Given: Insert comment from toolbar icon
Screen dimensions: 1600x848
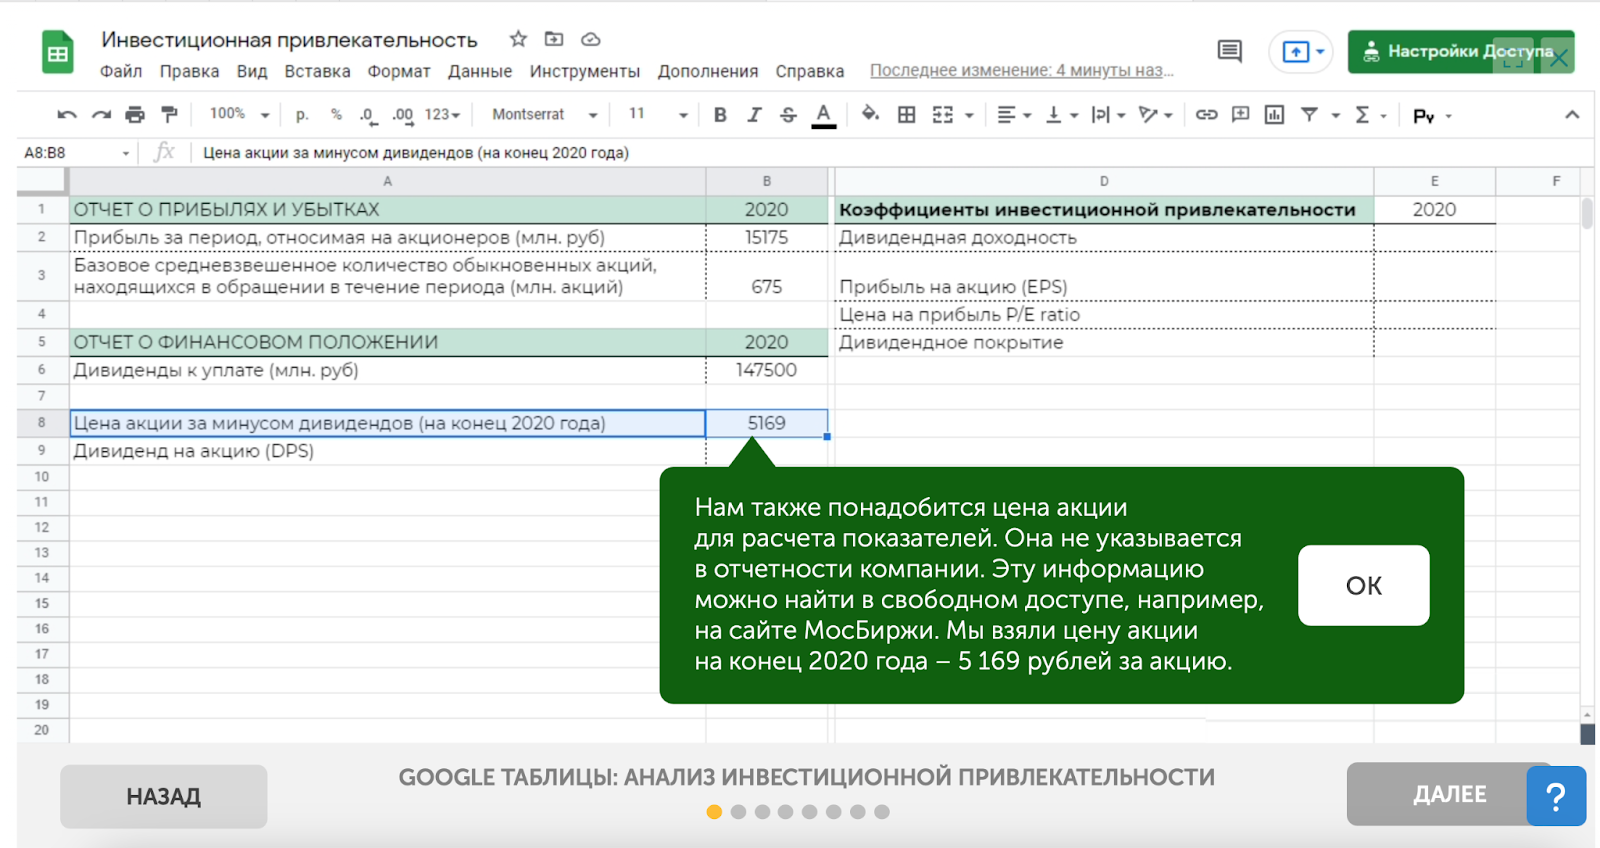Looking at the screenshot, I should [x=1240, y=115].
